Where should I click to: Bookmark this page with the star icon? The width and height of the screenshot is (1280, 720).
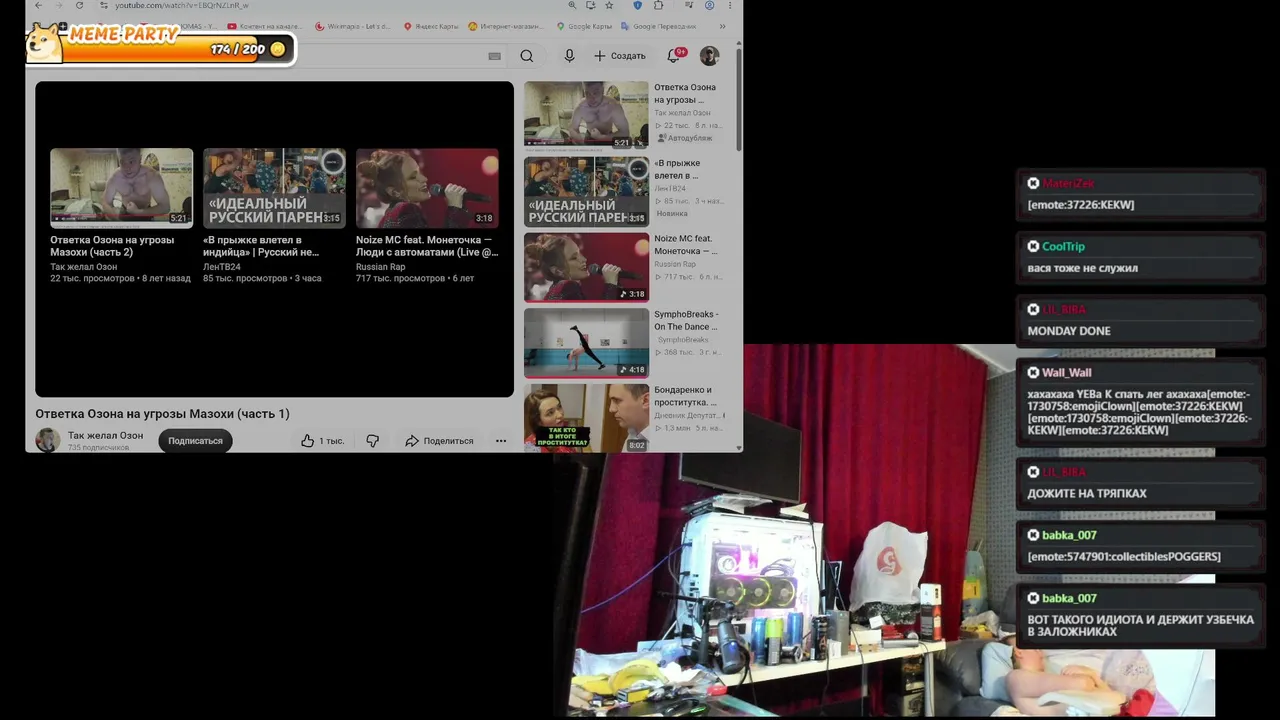click(608, 5)
